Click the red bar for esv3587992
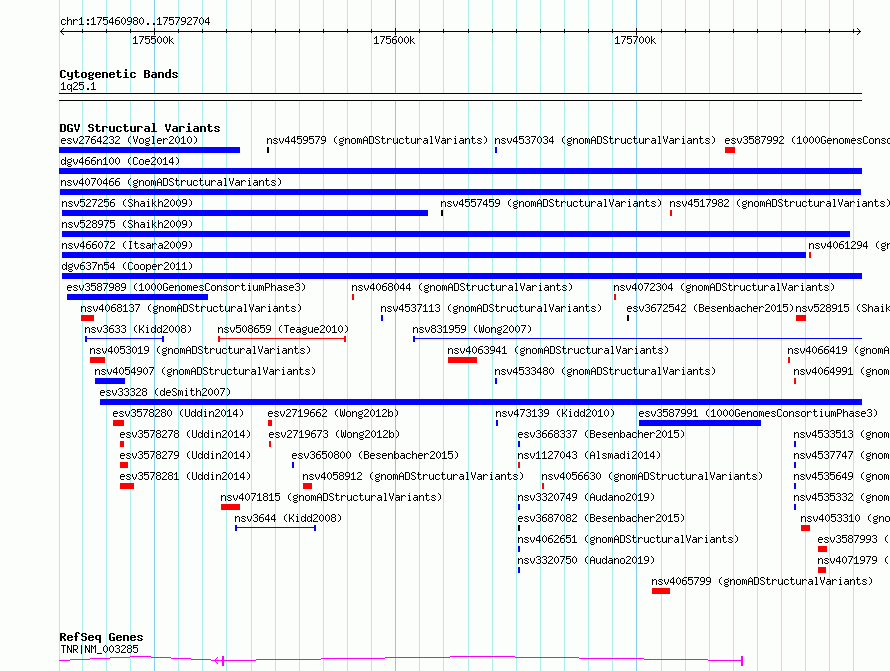 click(x=730, y=150)
